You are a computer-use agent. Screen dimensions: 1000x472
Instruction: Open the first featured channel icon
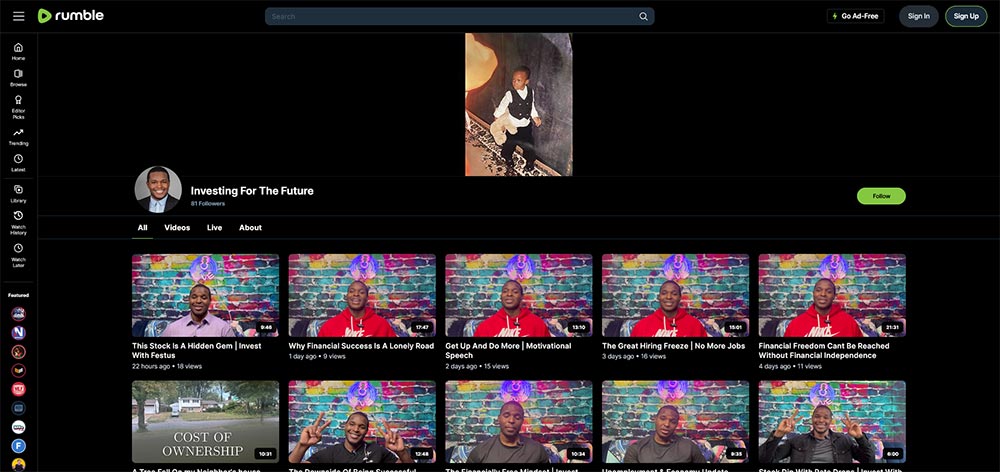click(18, 314)
